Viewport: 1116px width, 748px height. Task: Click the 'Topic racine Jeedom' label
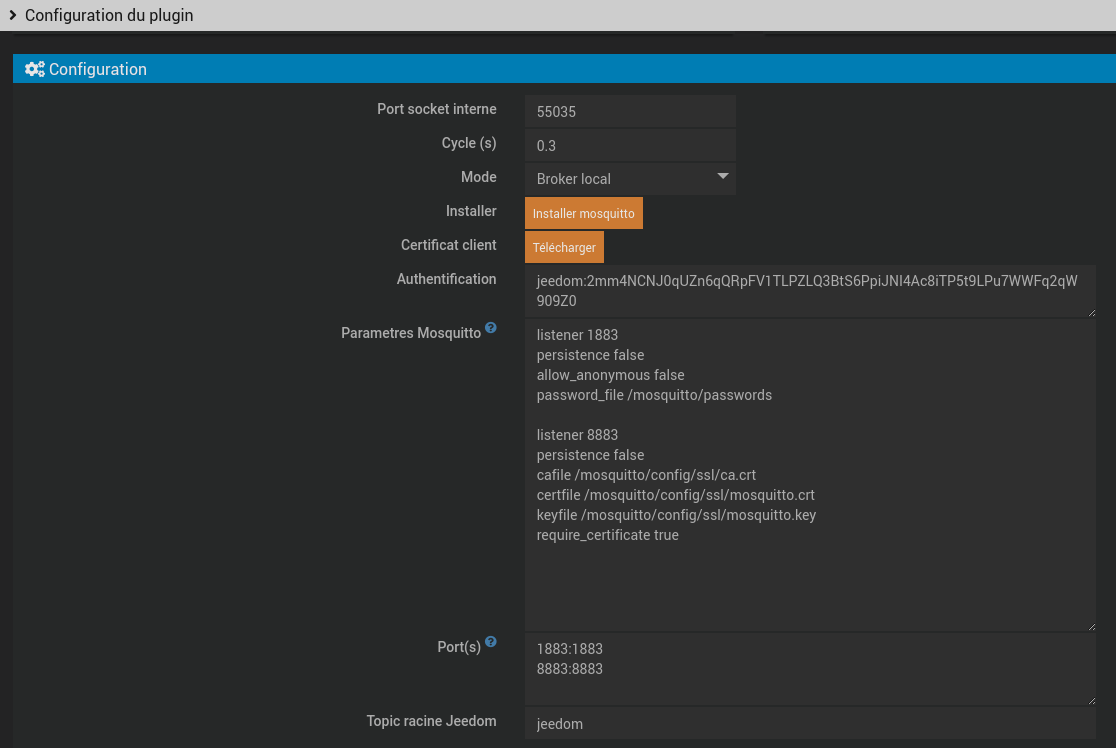(x=431, y=721)
